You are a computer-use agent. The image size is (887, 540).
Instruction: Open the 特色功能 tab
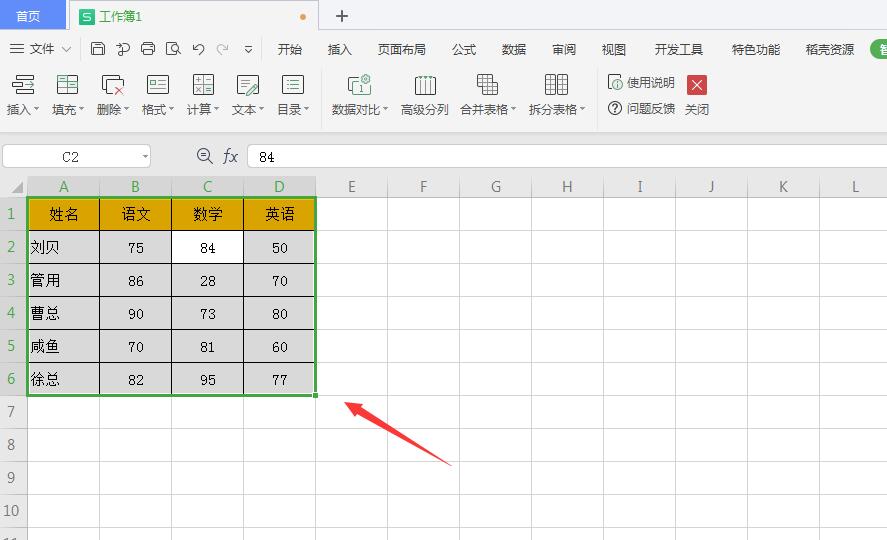(756, 50)
